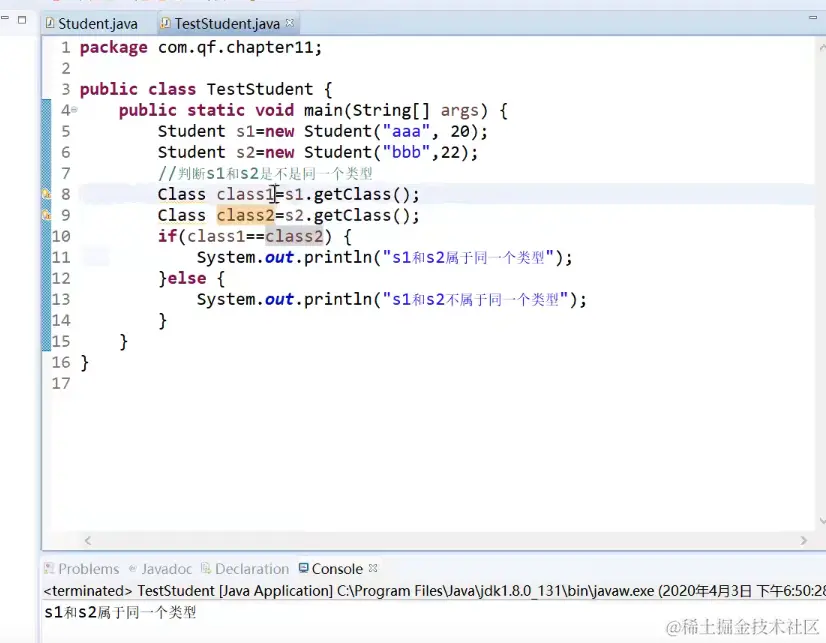Click the Chinese comment on line 7
The height and width of the screenshot is (643, 826).
pos(266,174)
